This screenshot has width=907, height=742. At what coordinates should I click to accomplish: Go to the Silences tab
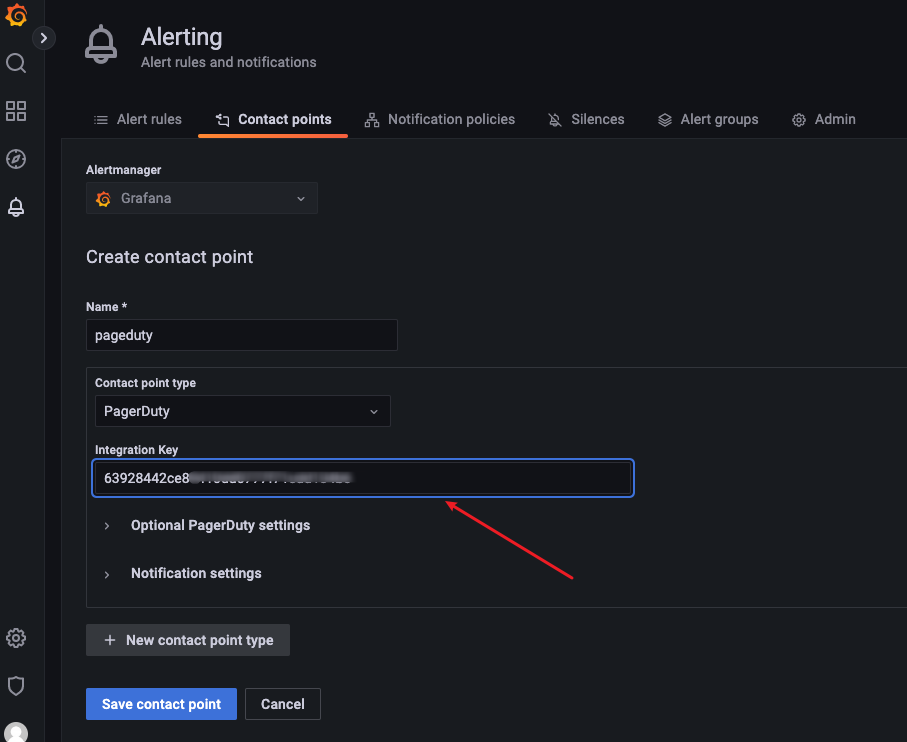pos(586,120)
